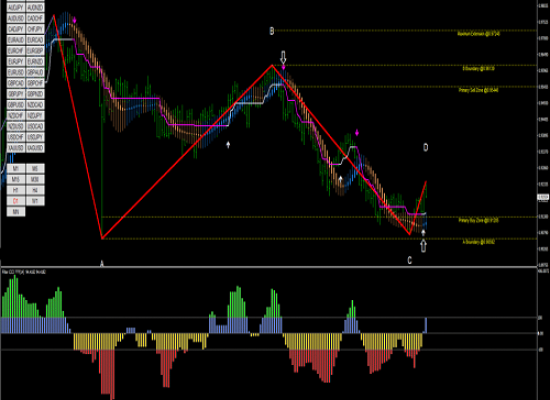Select the magenta diamond marker at chart top-left

click(74, 20)
